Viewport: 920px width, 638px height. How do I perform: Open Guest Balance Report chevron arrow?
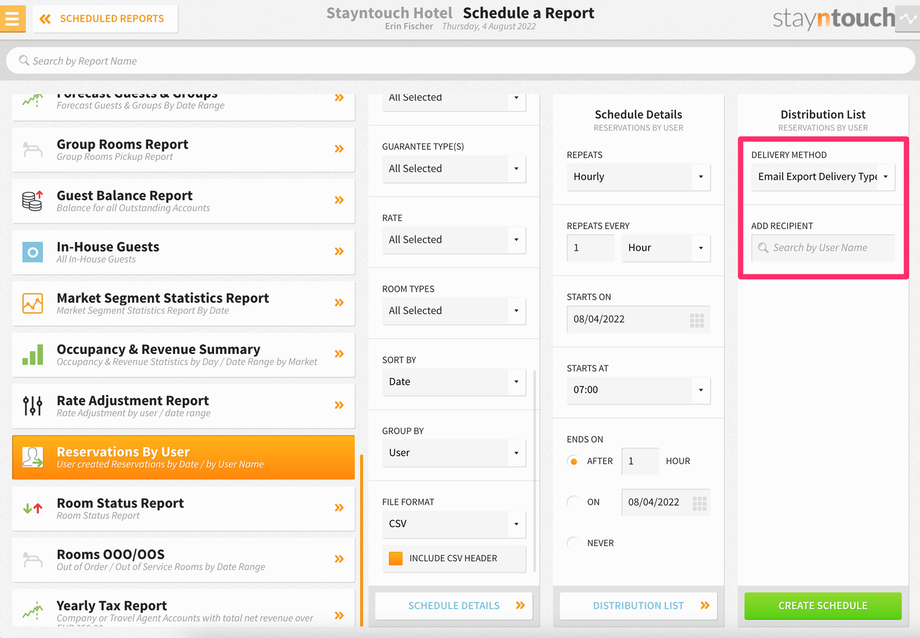tap(339, 200)
